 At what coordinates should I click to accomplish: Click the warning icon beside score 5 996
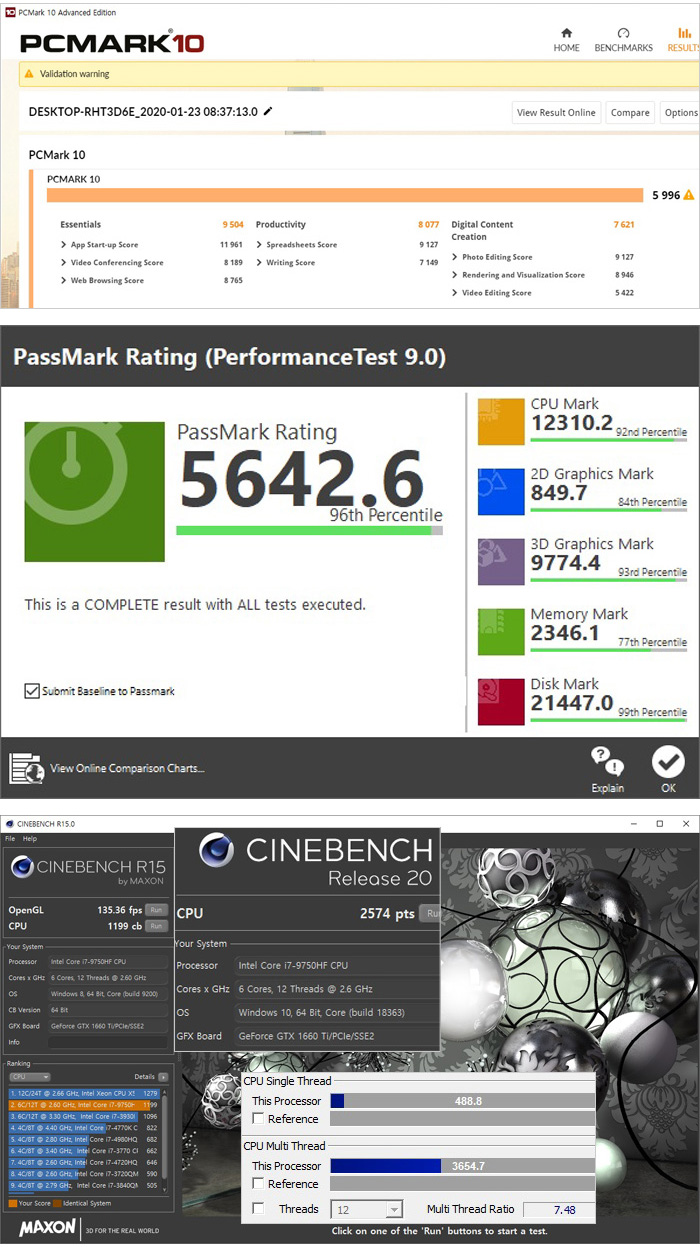point(688,195)
